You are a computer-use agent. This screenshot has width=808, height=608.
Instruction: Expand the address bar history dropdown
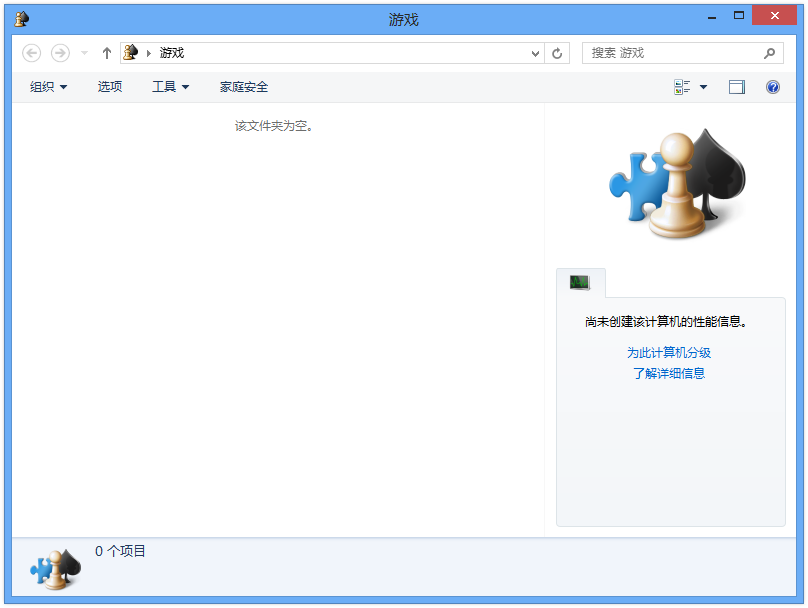click(535, 53)
